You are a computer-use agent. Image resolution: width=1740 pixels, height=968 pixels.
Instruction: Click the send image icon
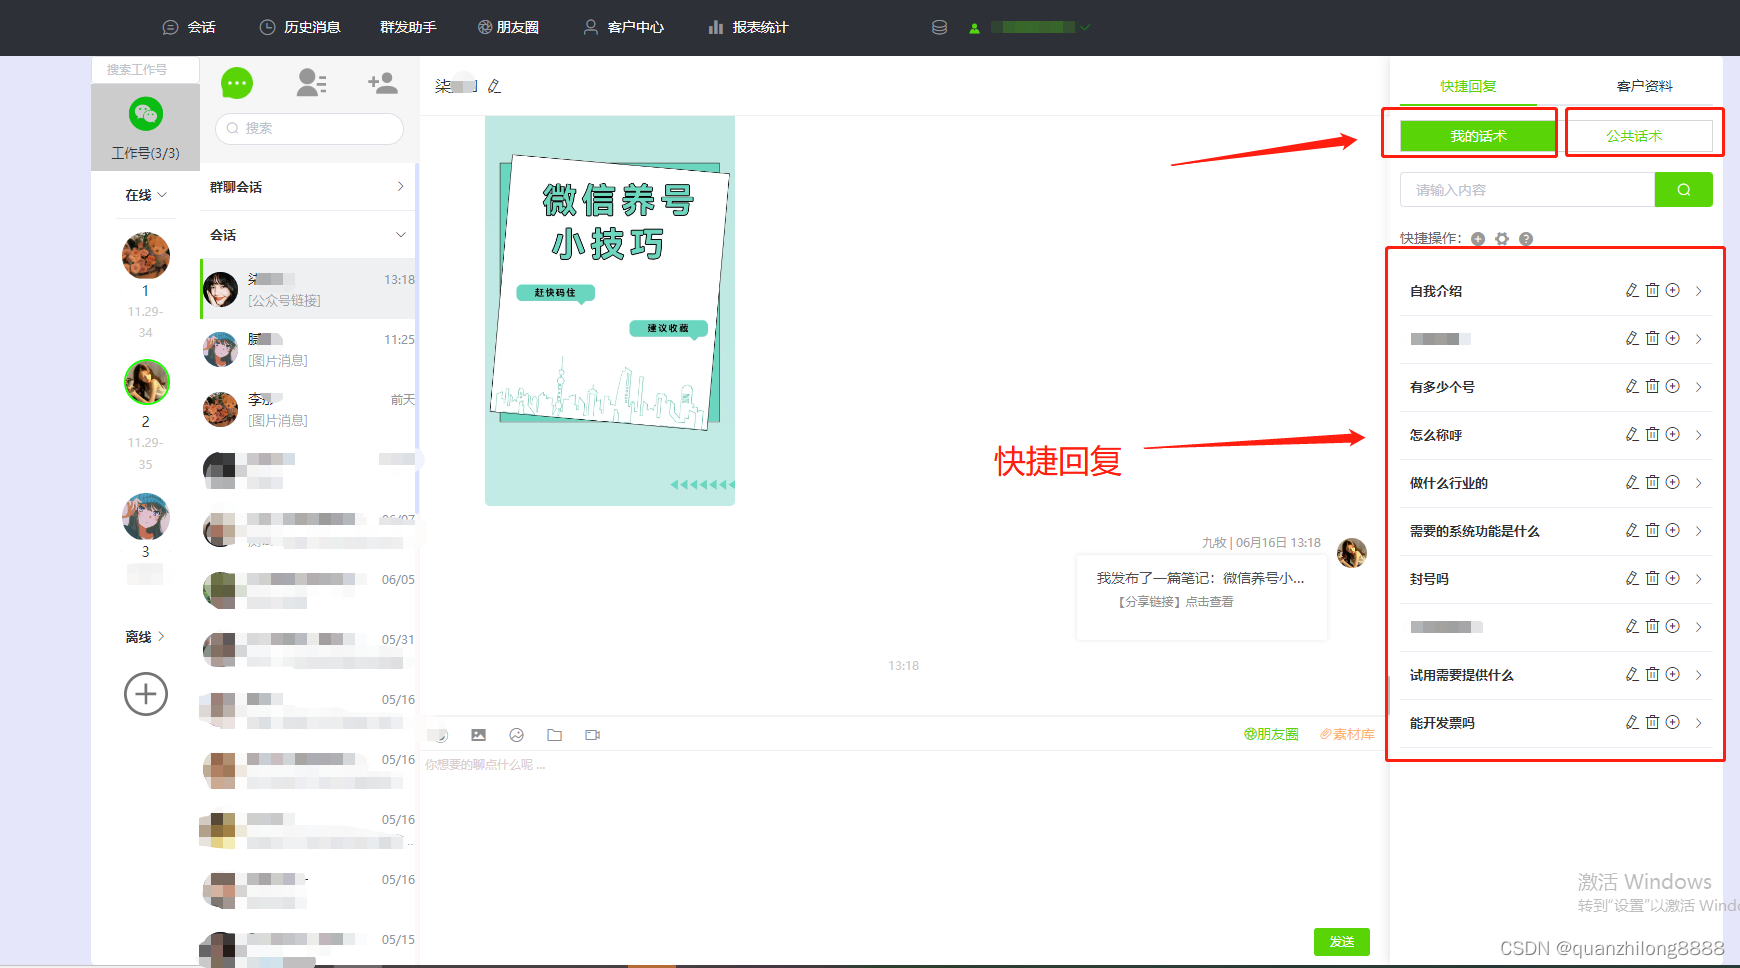click(x=479, y=735)
